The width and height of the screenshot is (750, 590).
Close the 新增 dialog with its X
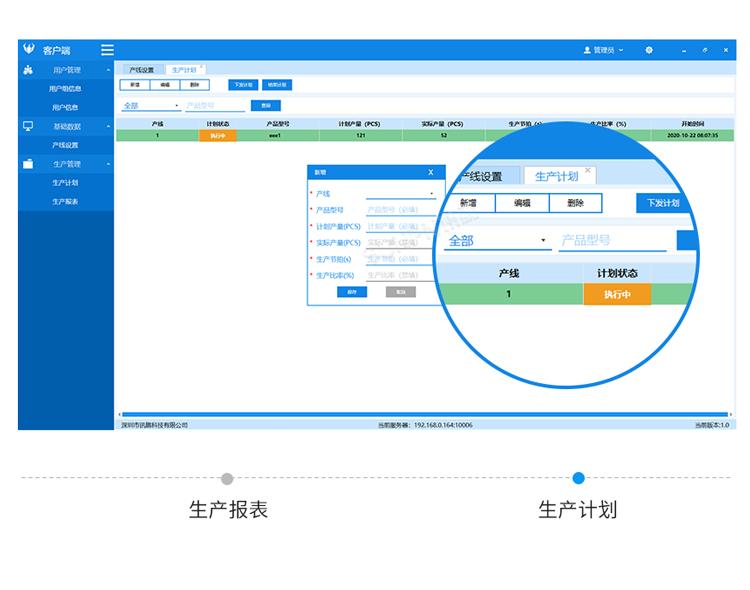[430, 172]
